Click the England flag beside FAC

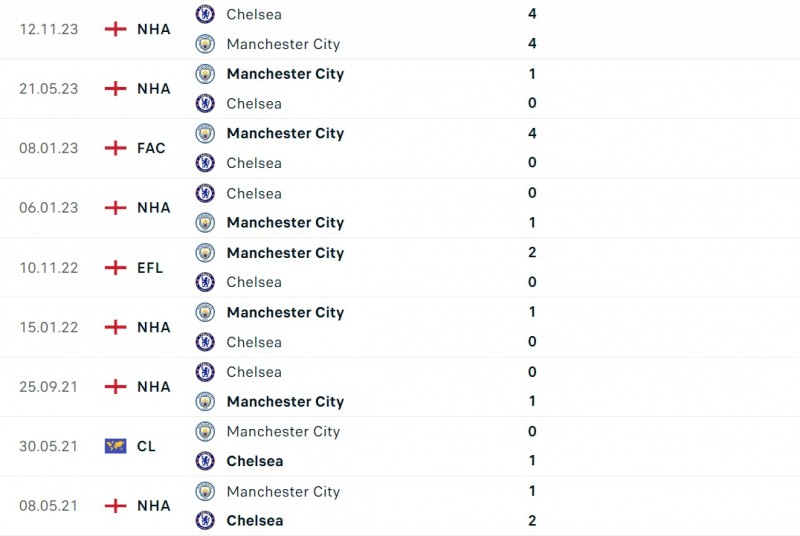116,148
